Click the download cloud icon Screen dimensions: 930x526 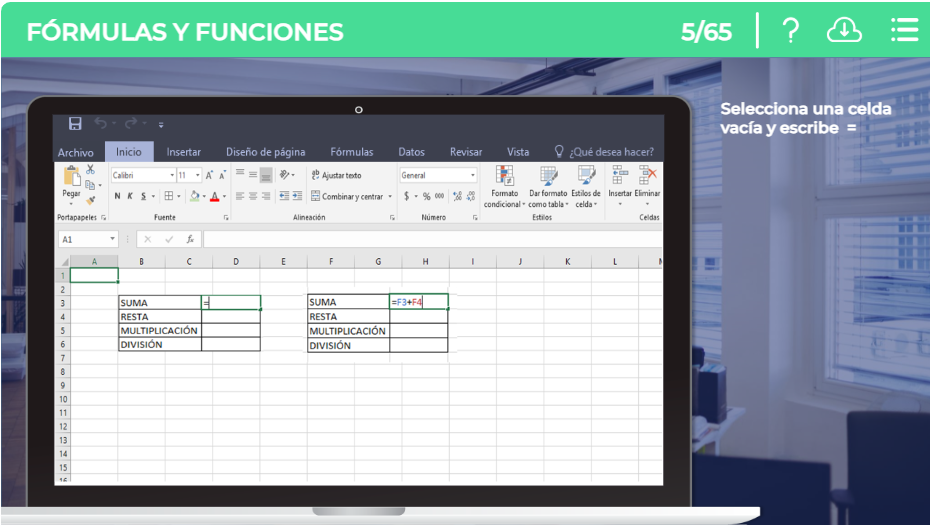click(x=844, y=31)
